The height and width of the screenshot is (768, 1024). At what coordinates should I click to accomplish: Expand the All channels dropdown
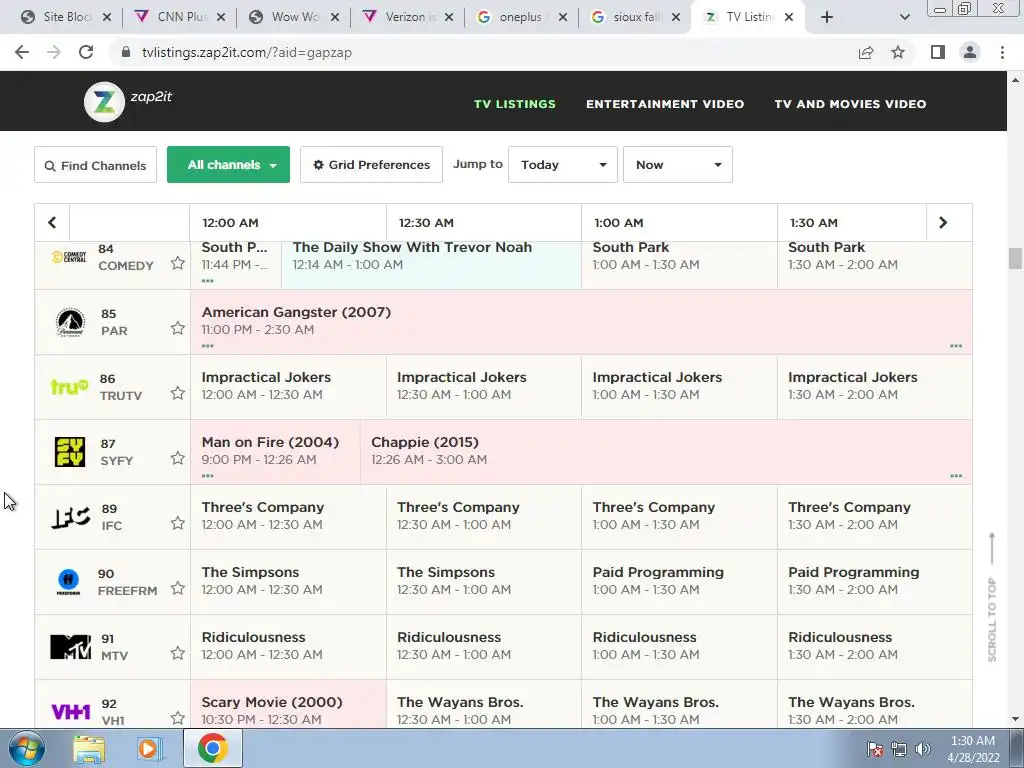229,165
